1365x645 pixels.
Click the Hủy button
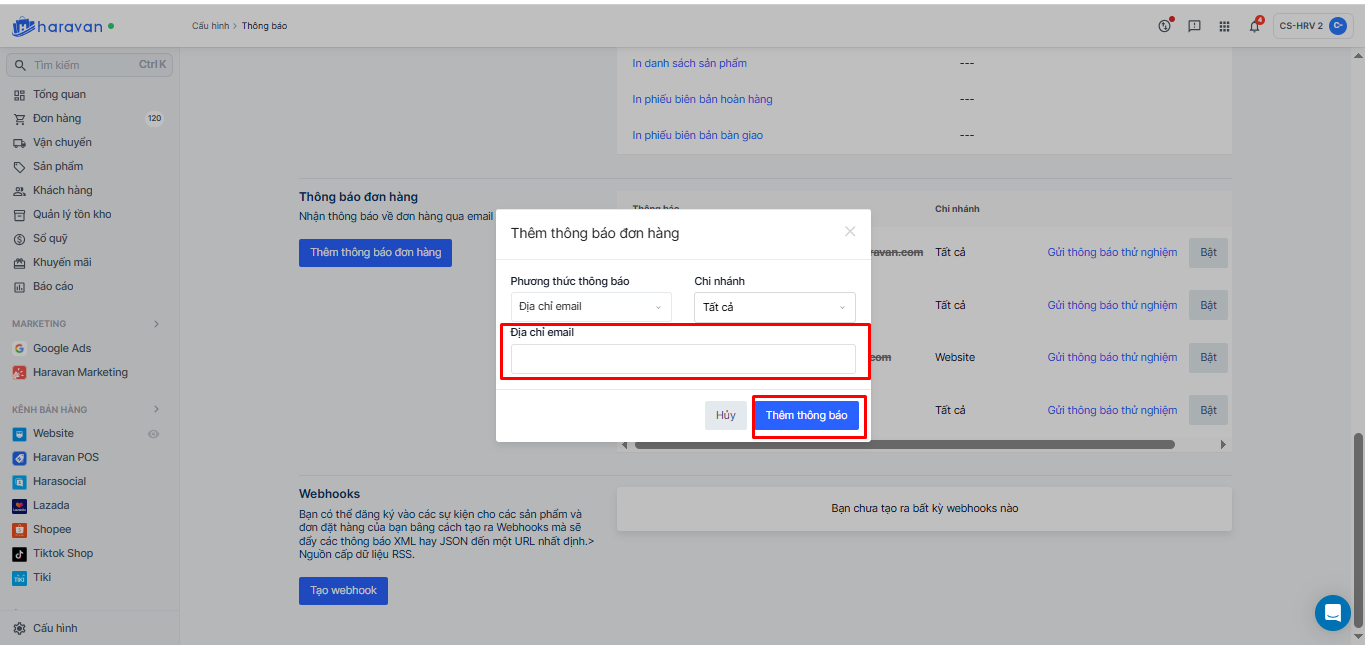725,415
